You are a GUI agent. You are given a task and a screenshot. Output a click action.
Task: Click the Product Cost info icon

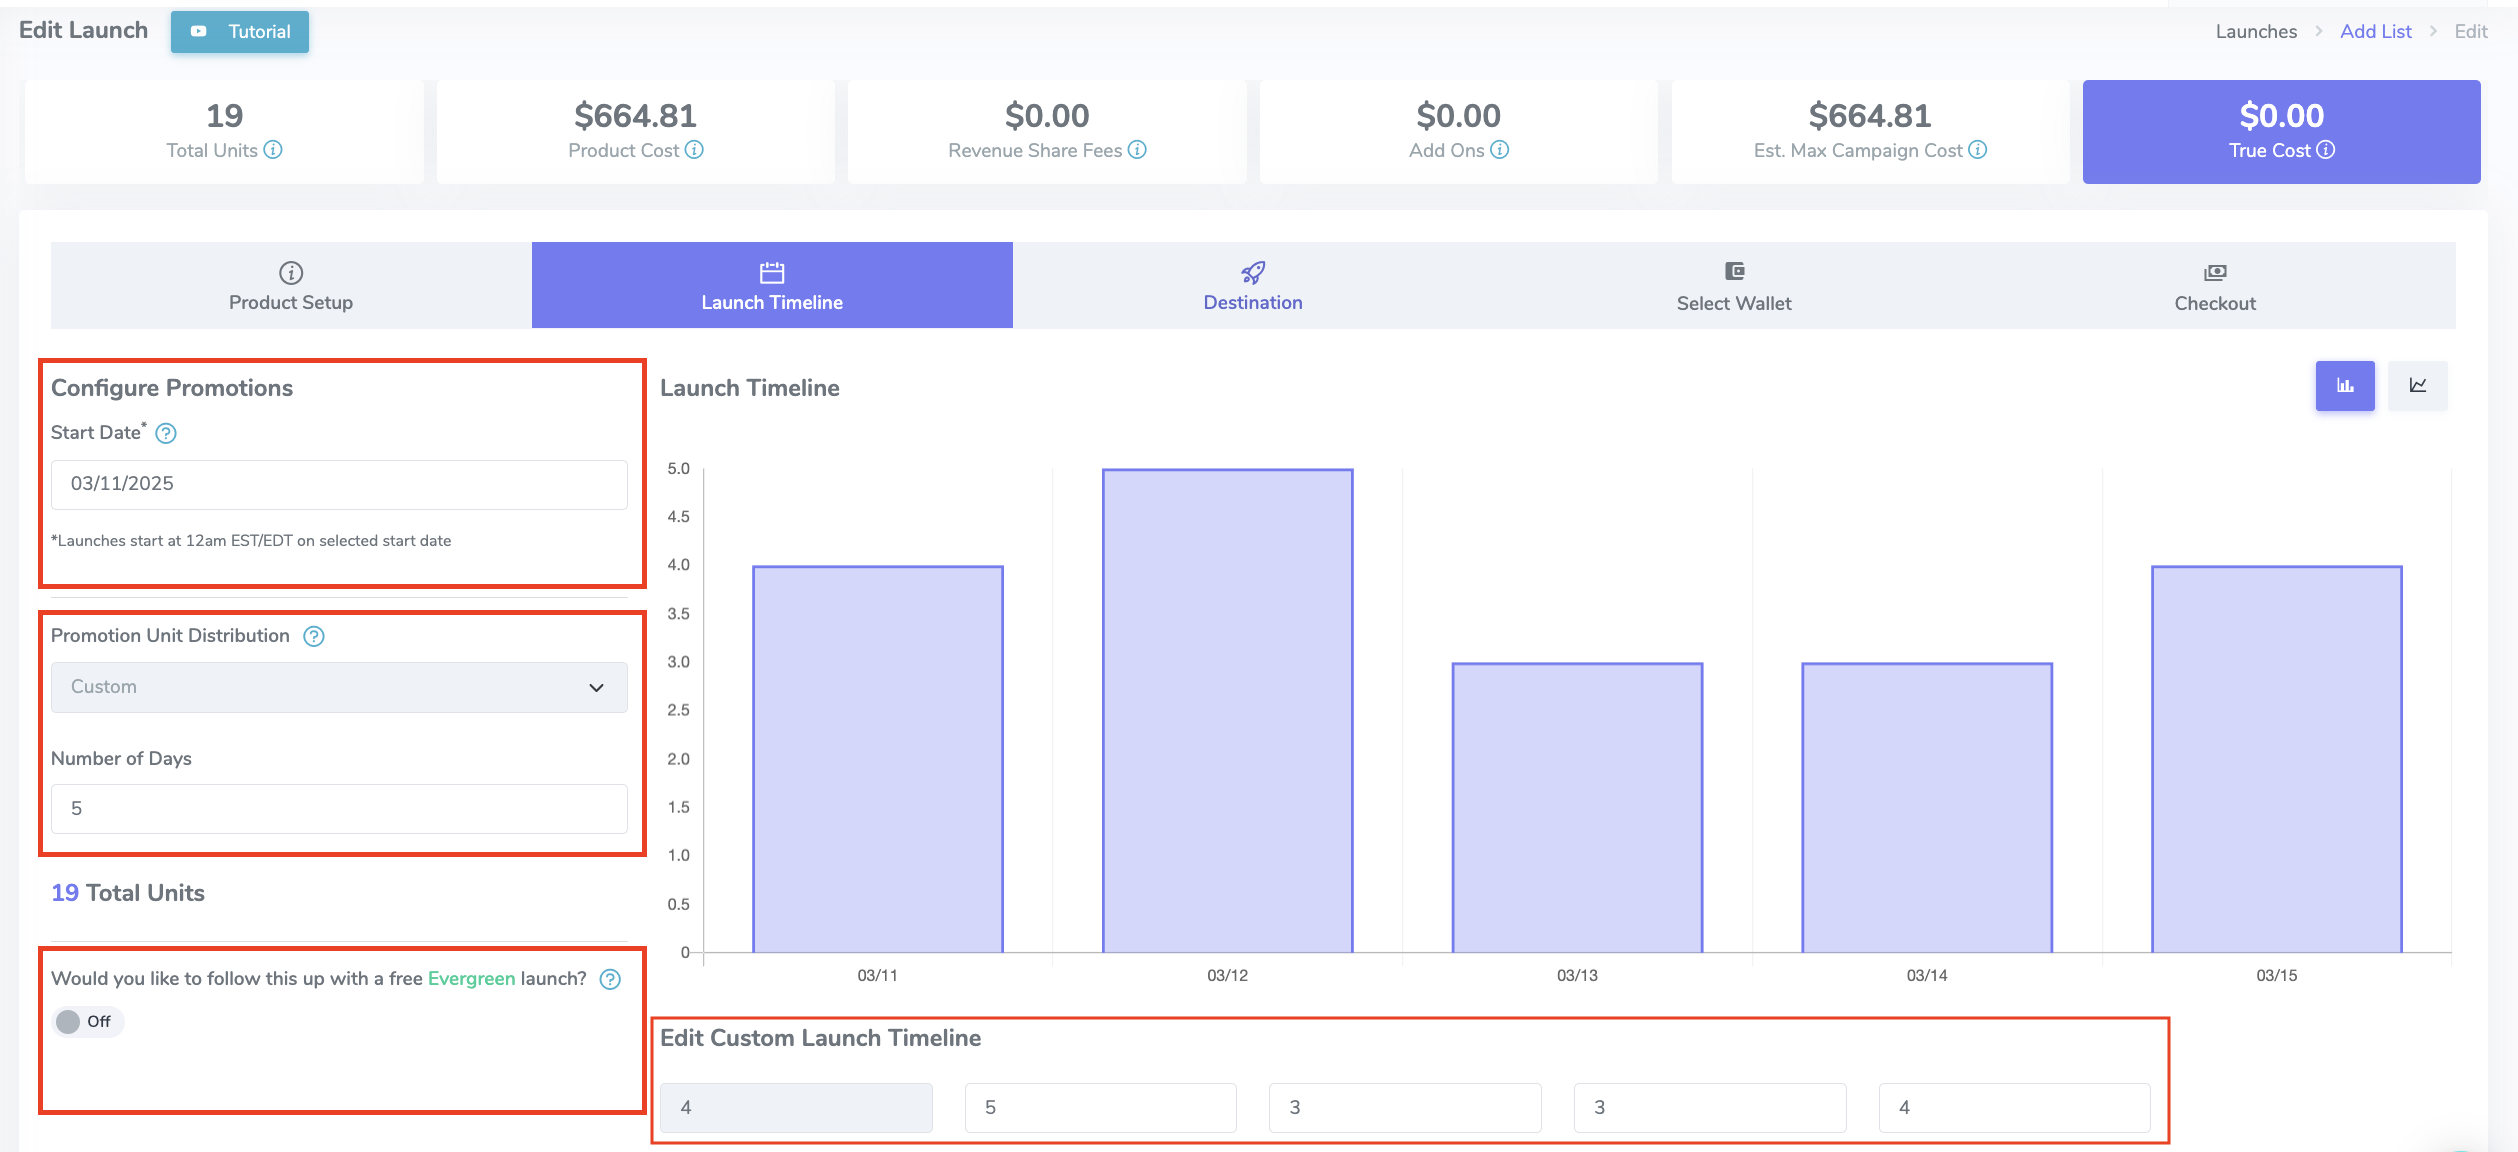click(x=694, y=150)
